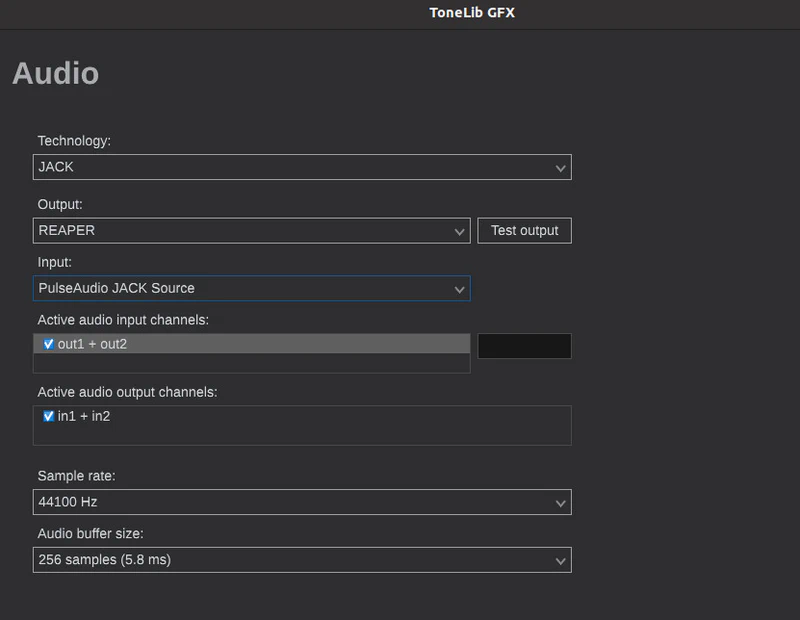Click the Active audio input channels label
Screen dimensions: 800x620
(123, 320)
